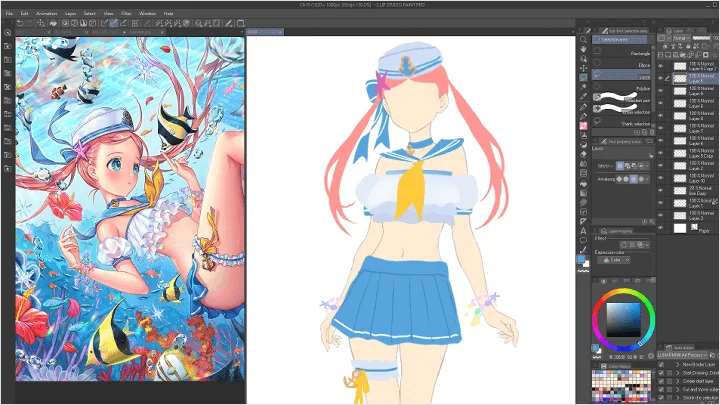The height and width of the screenshot is (405, 720).
Task: Expand the New Border Layer action
Action: coord(677,365)
